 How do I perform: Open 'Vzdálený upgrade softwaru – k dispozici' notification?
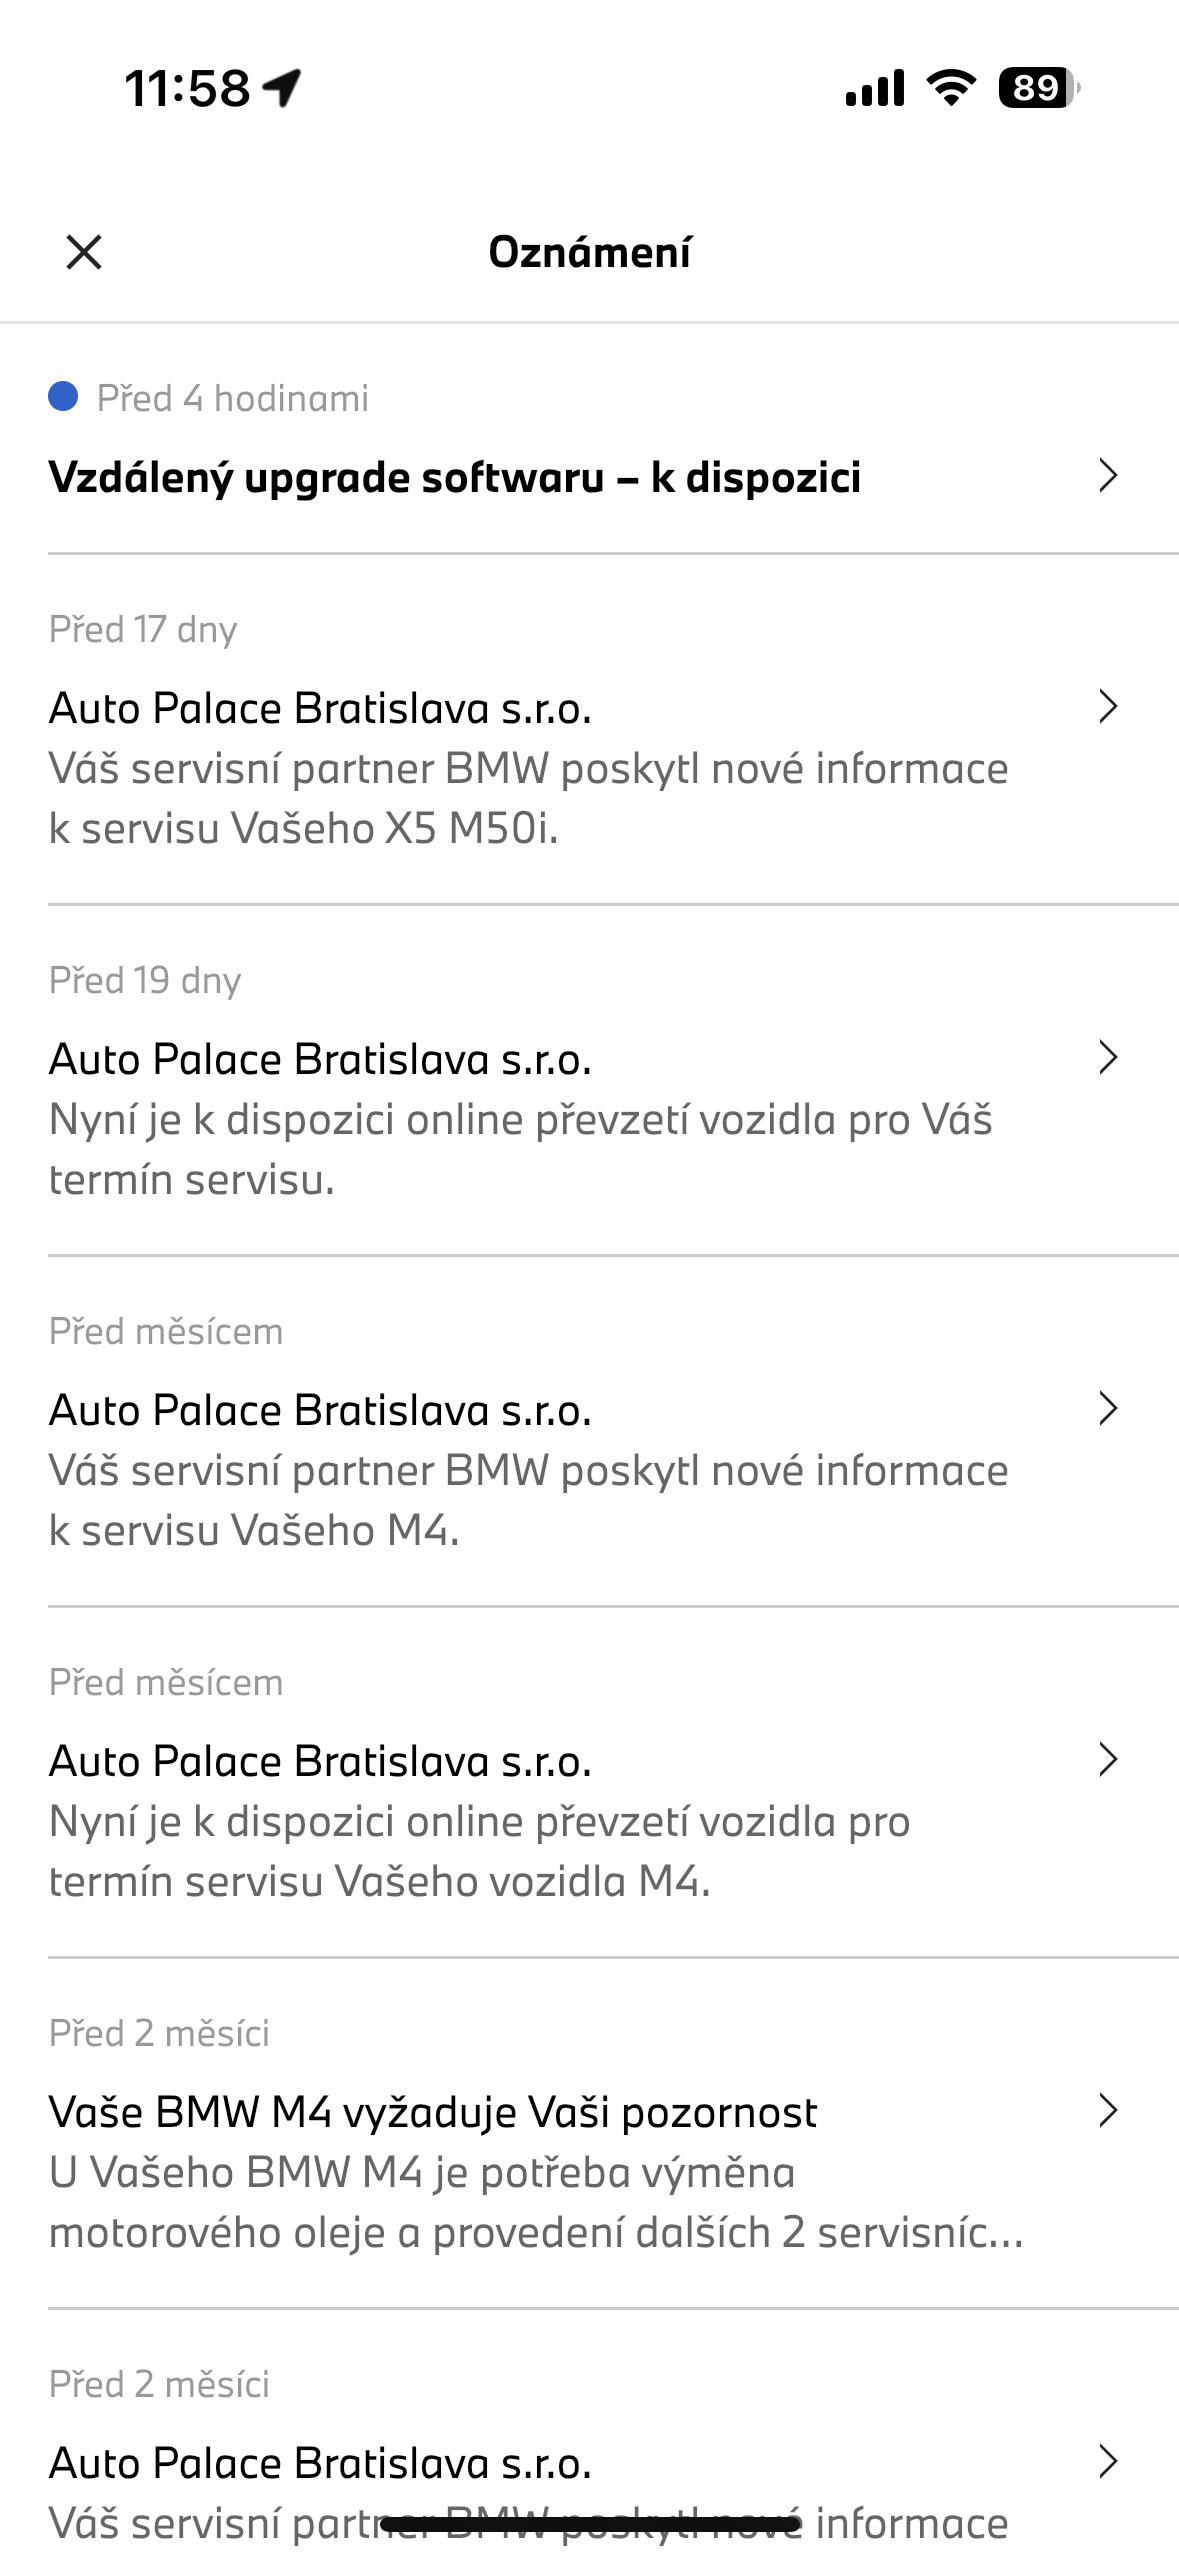pyautogui.click(x=455, y=477)
